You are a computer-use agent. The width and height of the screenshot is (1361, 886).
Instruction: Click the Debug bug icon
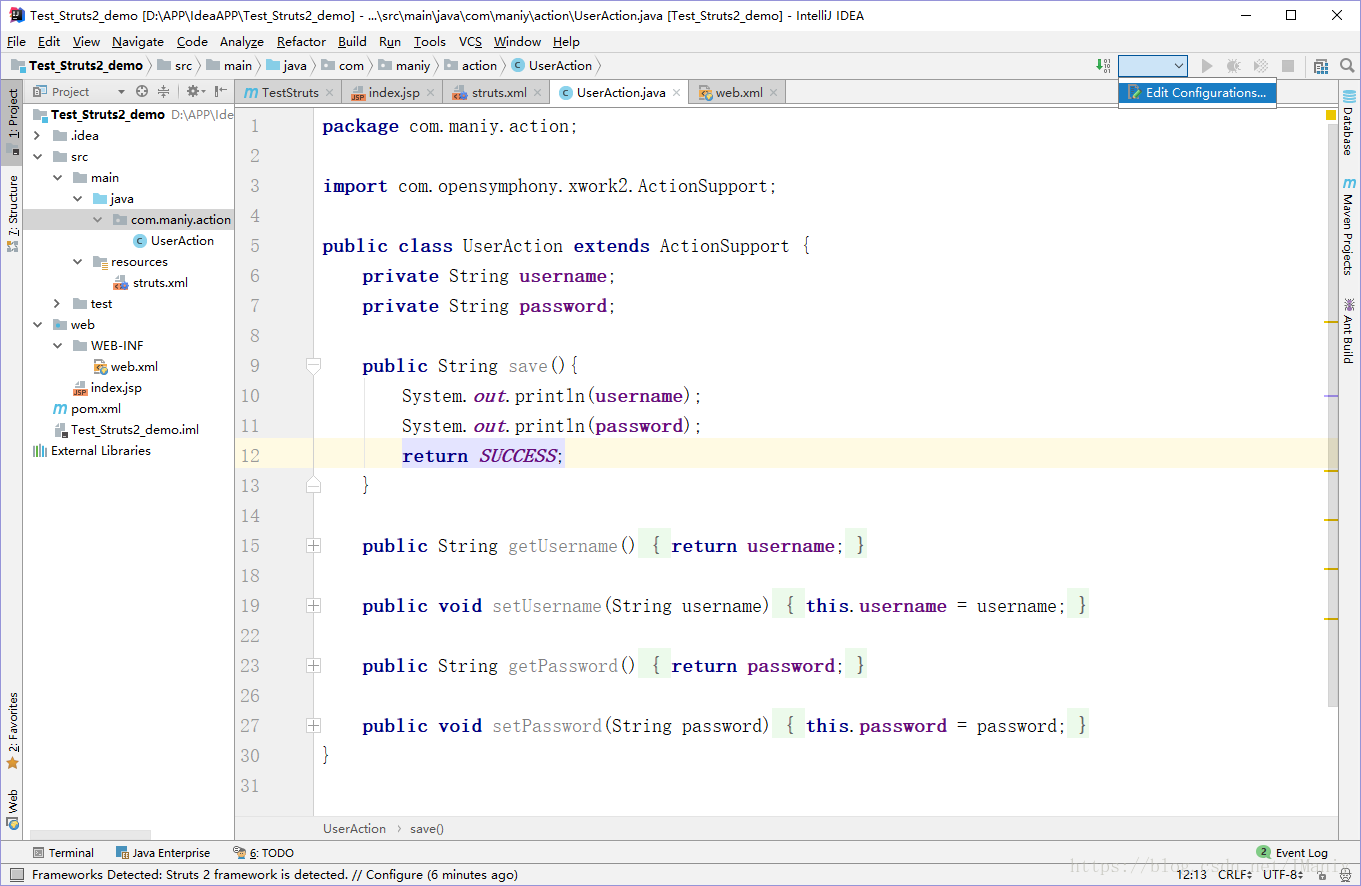1234,66
